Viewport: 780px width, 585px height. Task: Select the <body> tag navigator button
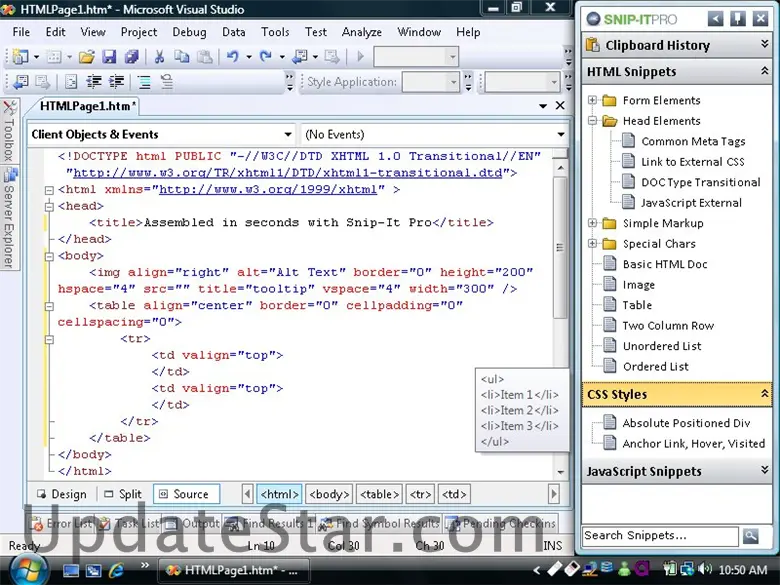[x=329, y=494]
